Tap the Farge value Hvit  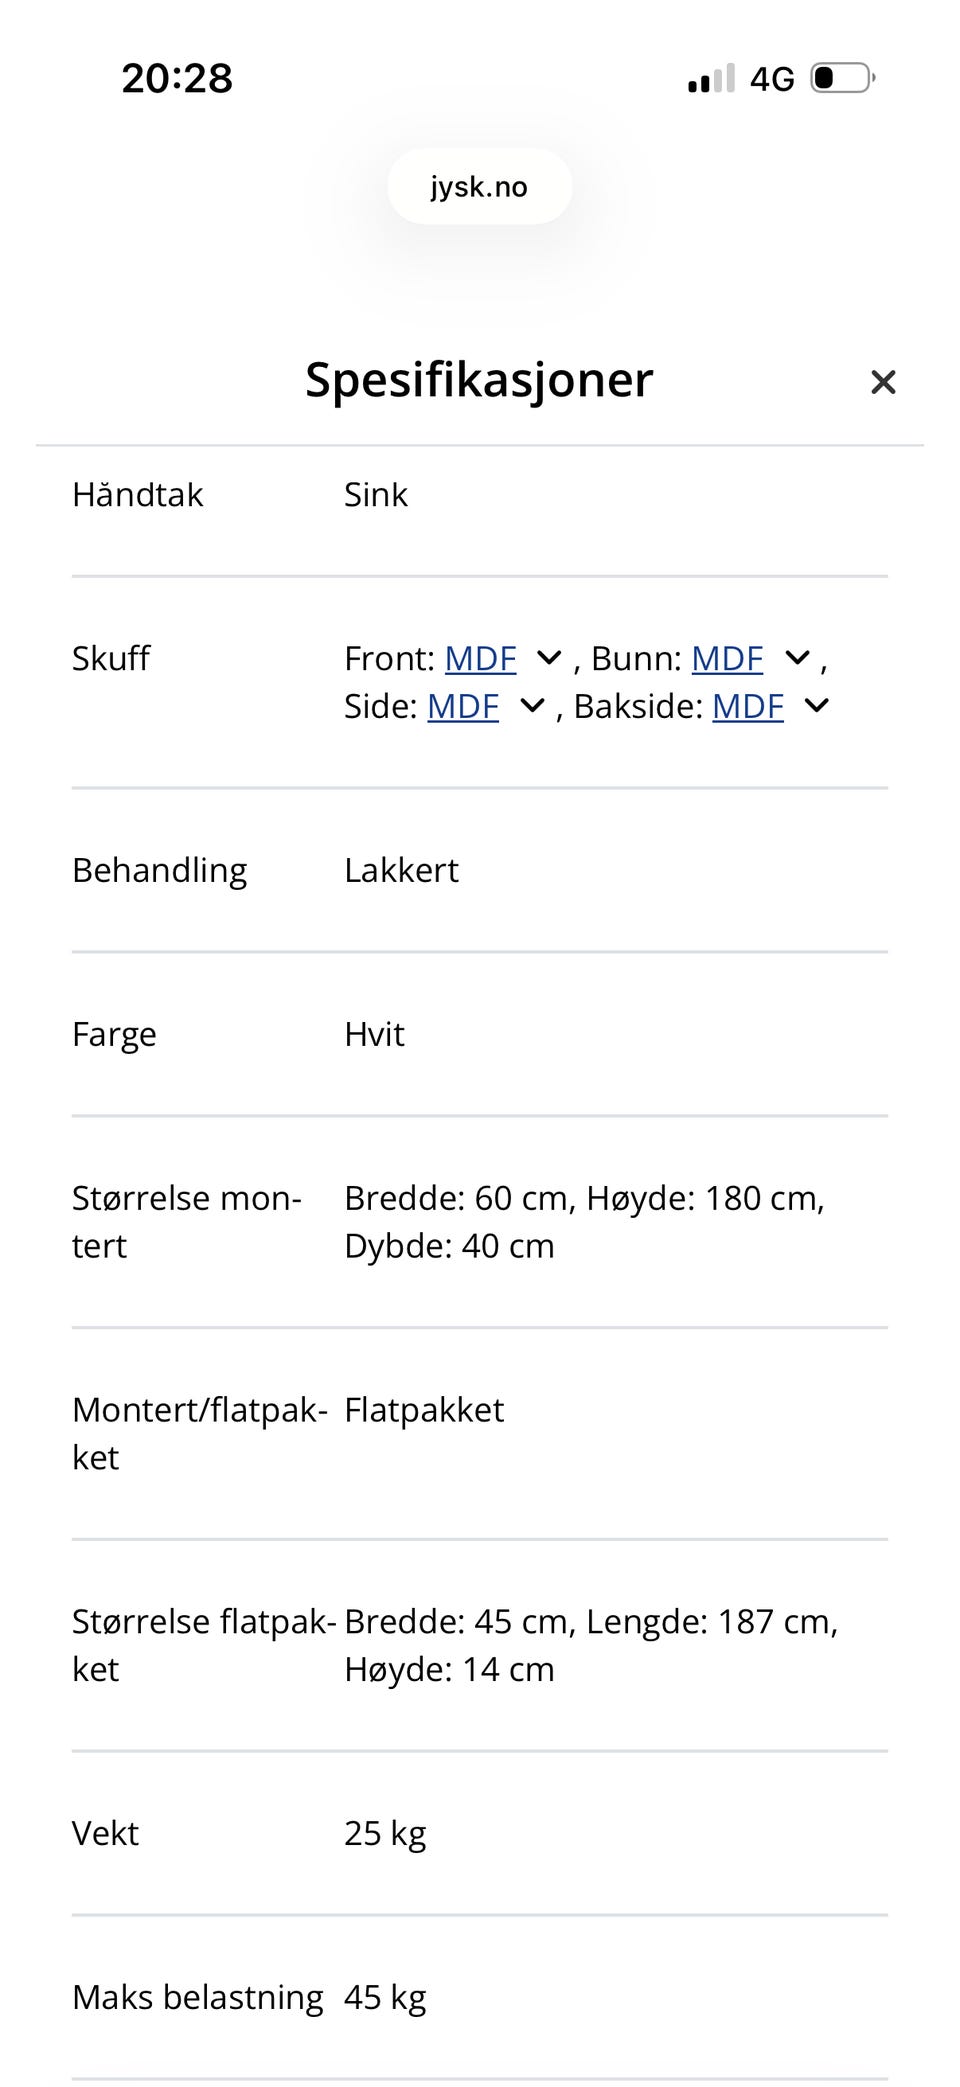coord(373,1034)
